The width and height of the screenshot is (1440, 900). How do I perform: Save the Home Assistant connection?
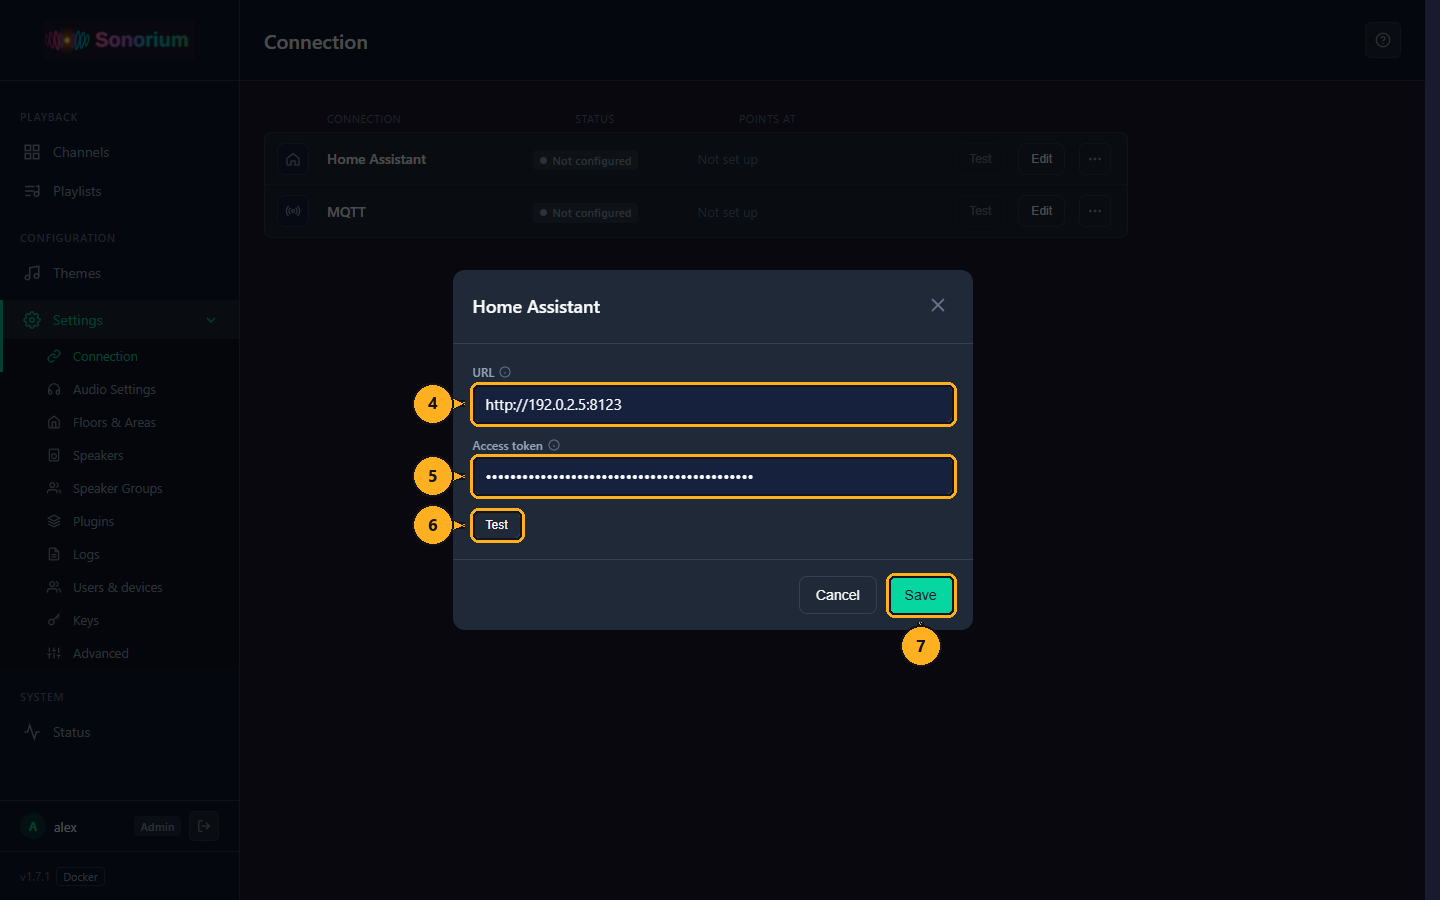[x=921, y=595]
